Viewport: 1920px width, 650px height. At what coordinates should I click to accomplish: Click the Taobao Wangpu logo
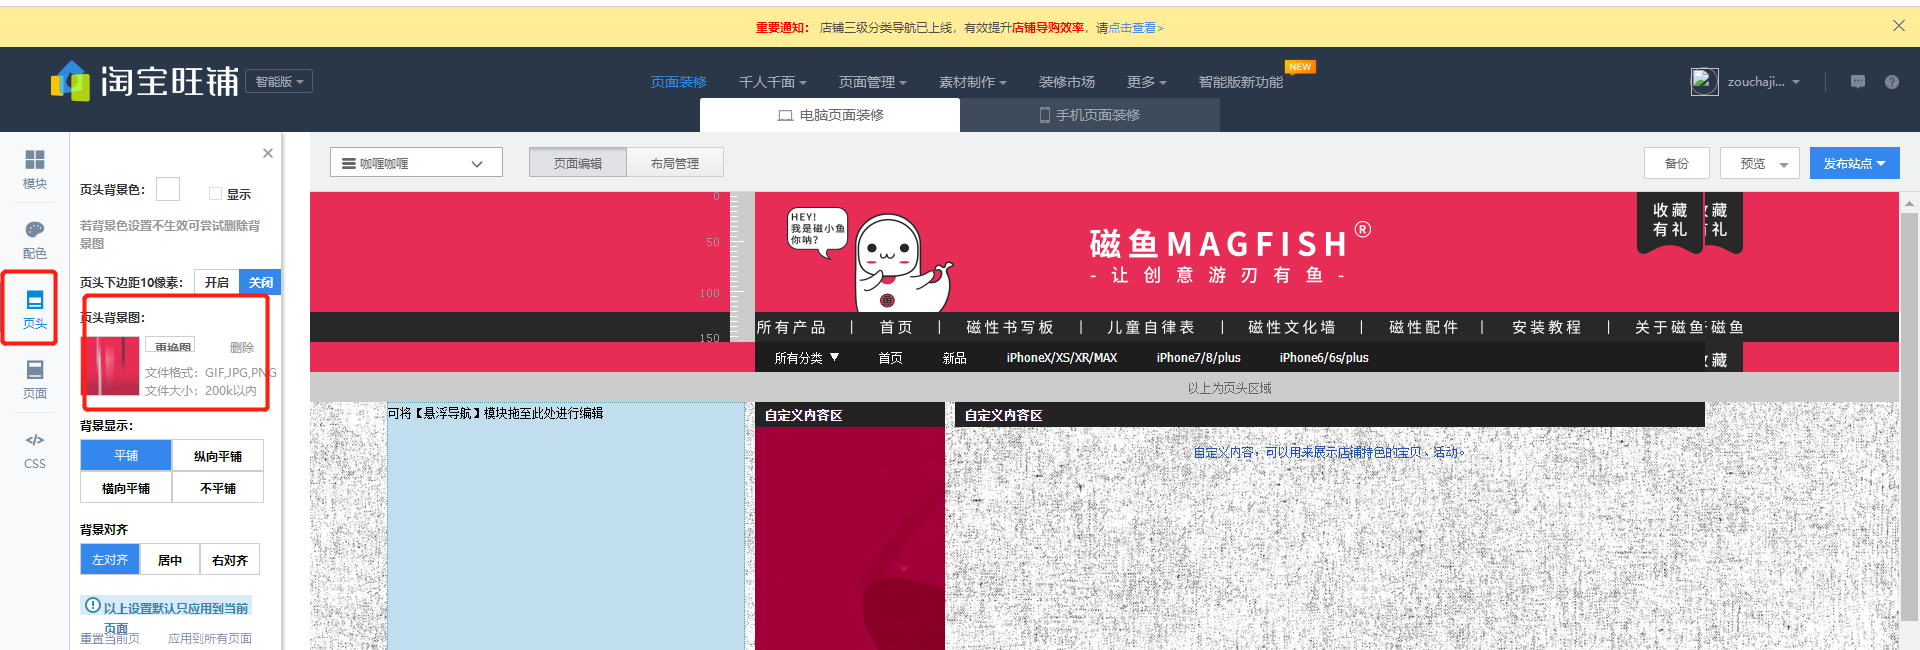click(145, 81)
